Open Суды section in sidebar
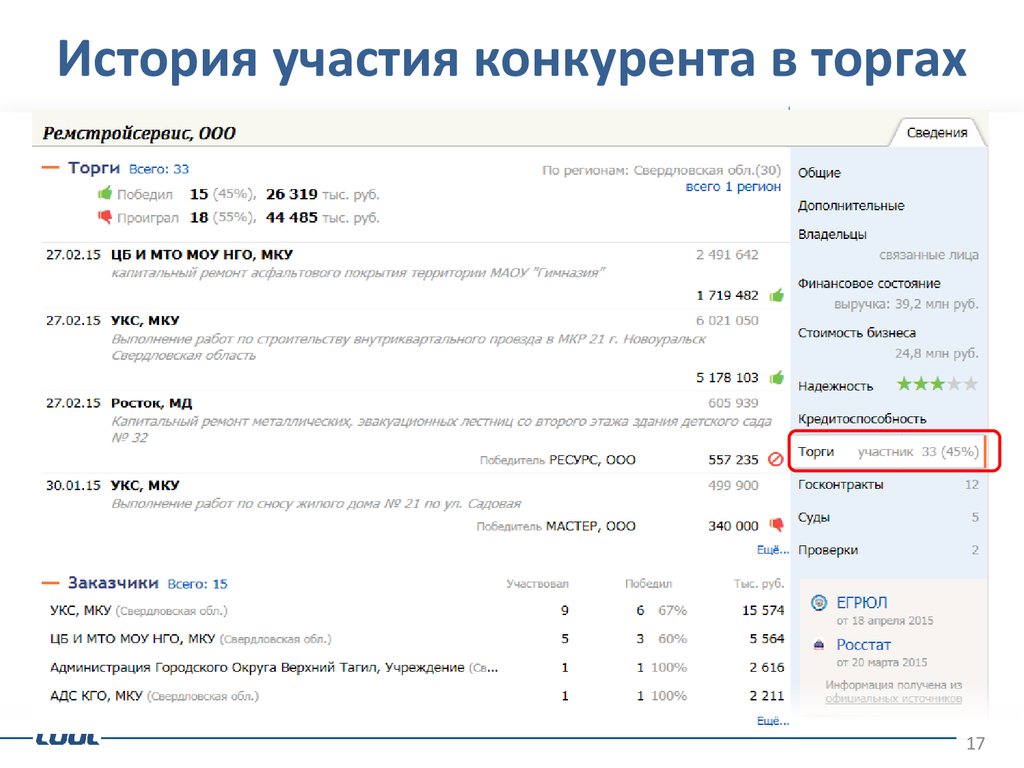This screenshot has height=768, width=1024. 814,518
